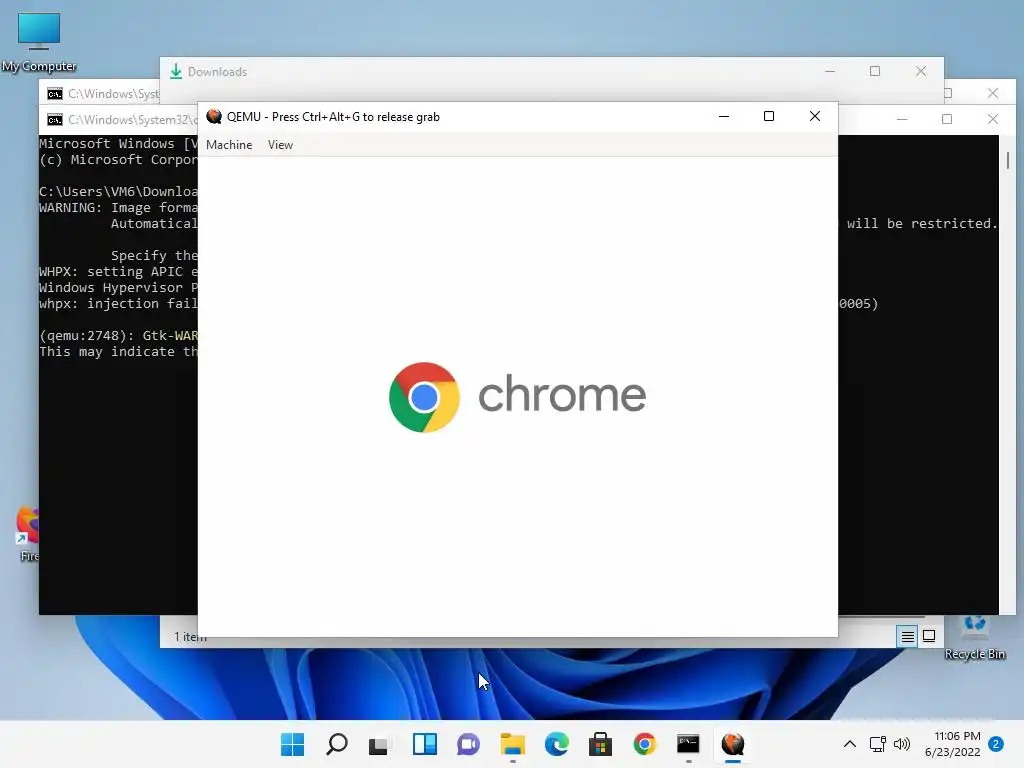
Task: Open My Computer desktop icon
Action: (39, 42)
